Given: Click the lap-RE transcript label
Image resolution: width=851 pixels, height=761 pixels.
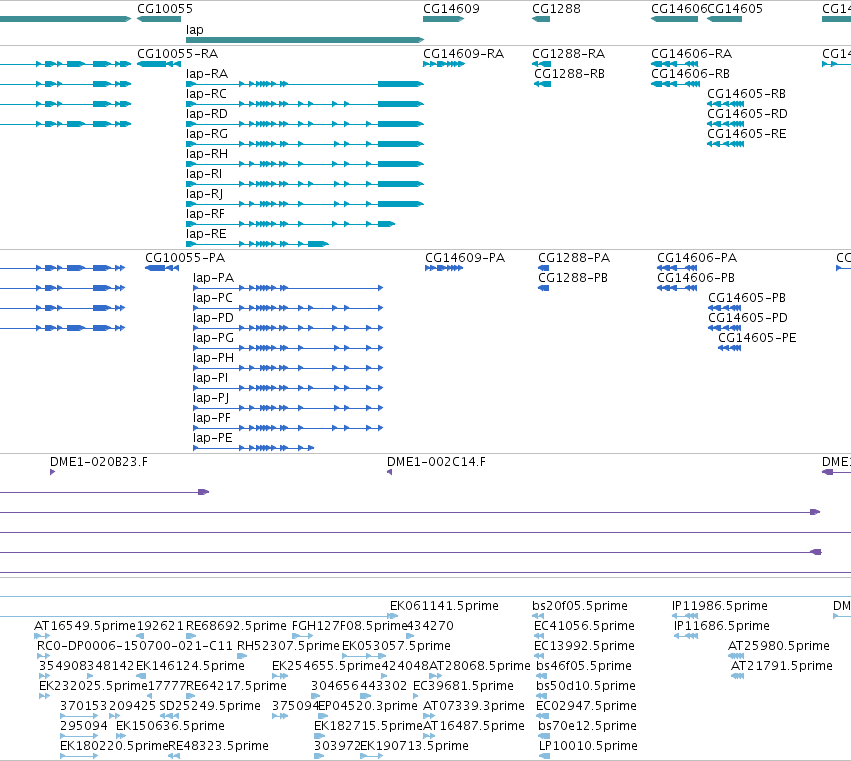Looking at the screenshot, I should click(x=206, y=234).
